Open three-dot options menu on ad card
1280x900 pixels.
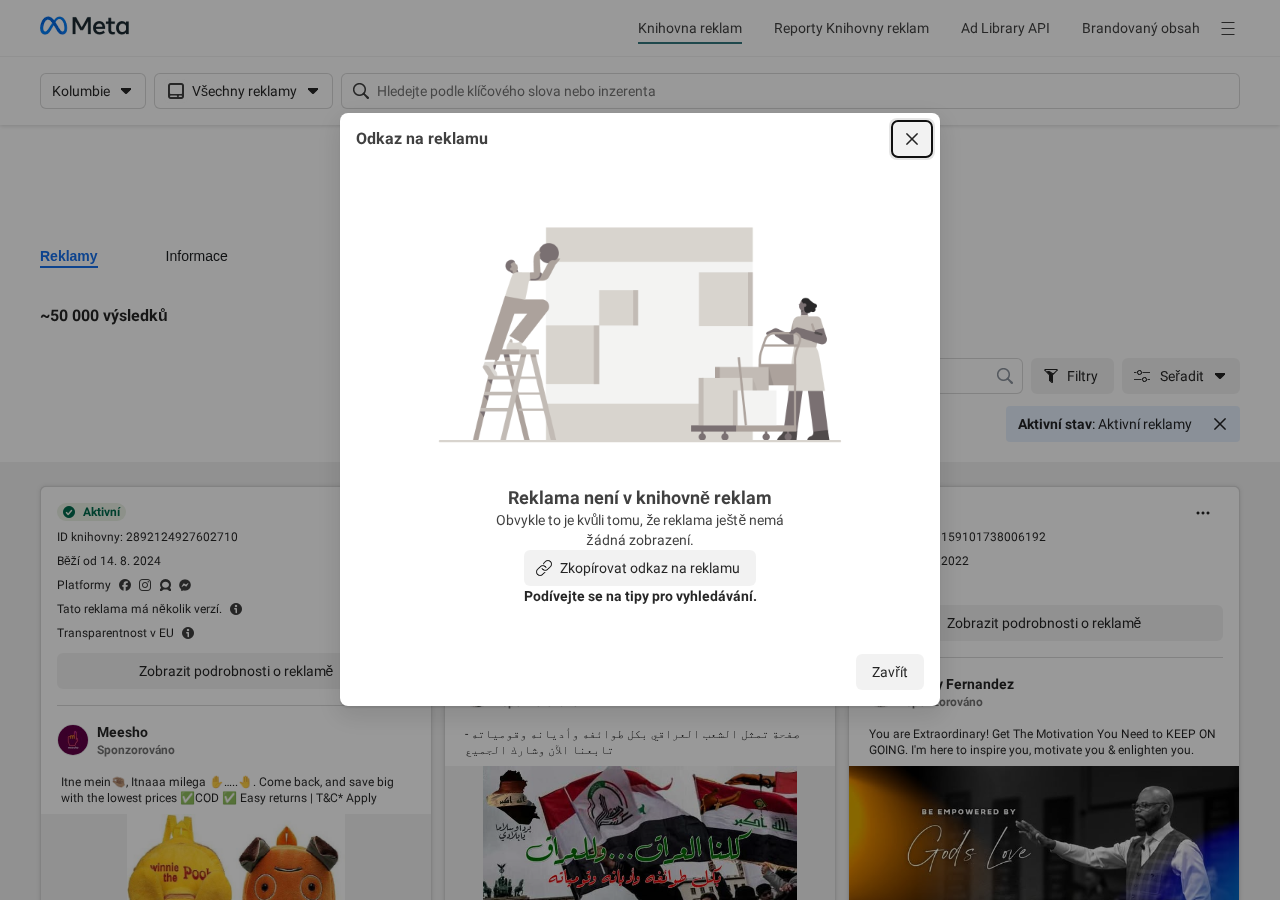1202,513
